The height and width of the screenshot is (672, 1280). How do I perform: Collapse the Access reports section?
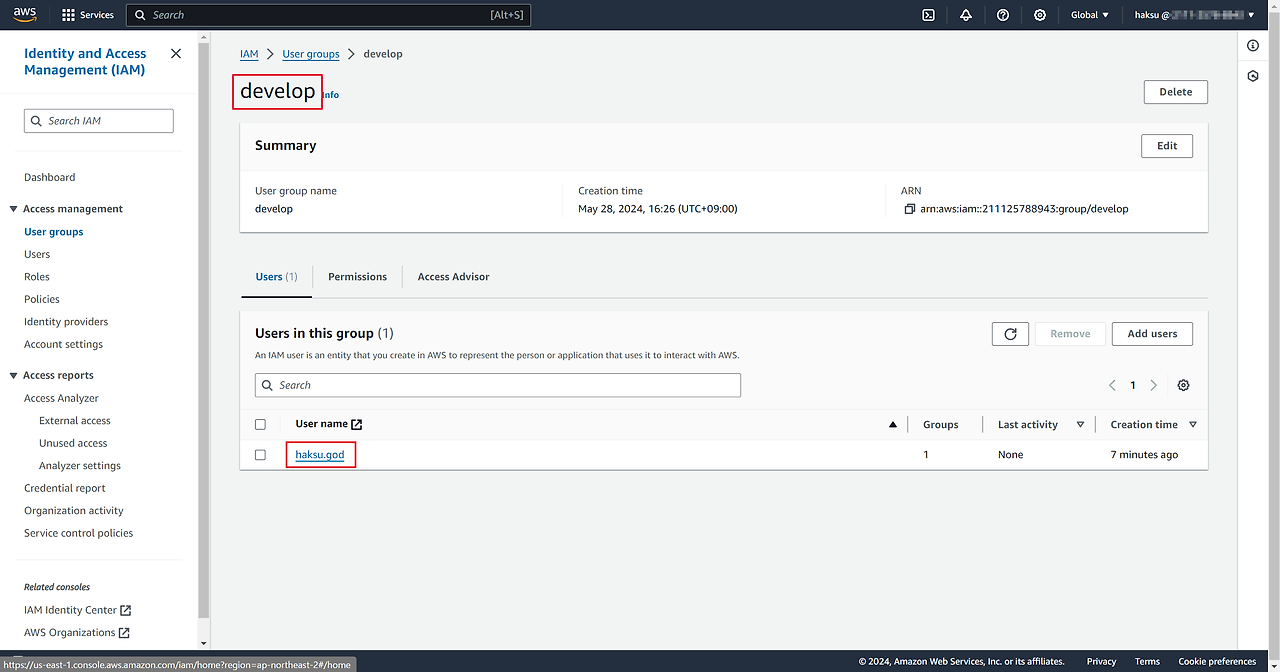pos(14,376)
